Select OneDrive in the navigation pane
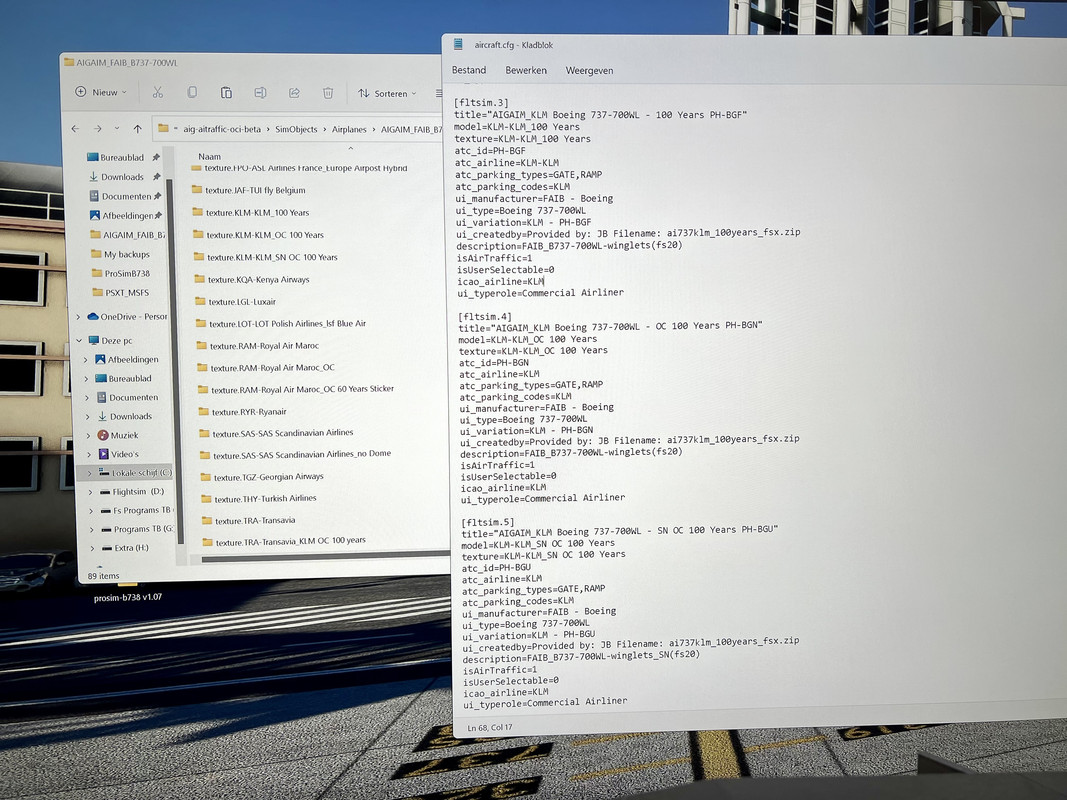The width and height of the screenshot is (1067, 800). click(128, 316)
